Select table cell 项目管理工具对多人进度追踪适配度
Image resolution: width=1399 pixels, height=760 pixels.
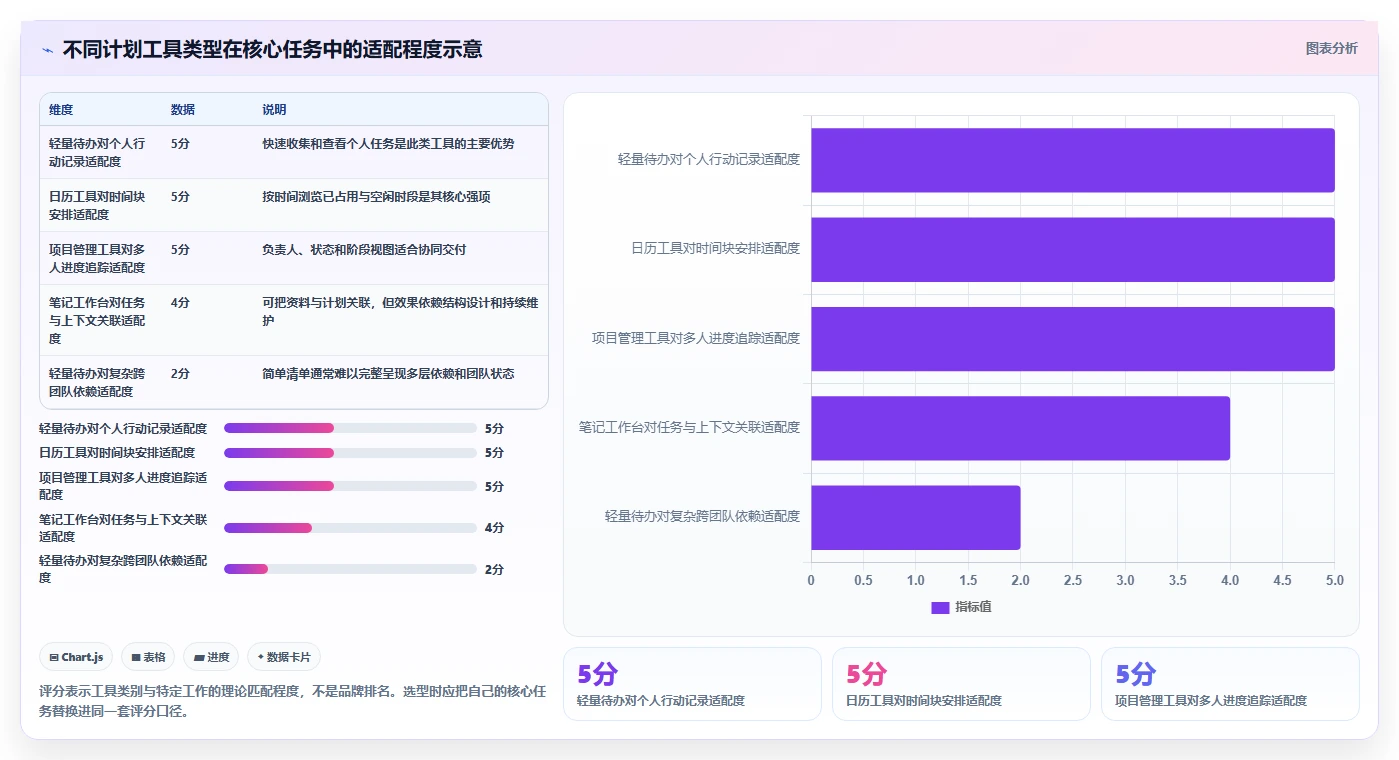[98, 258]
